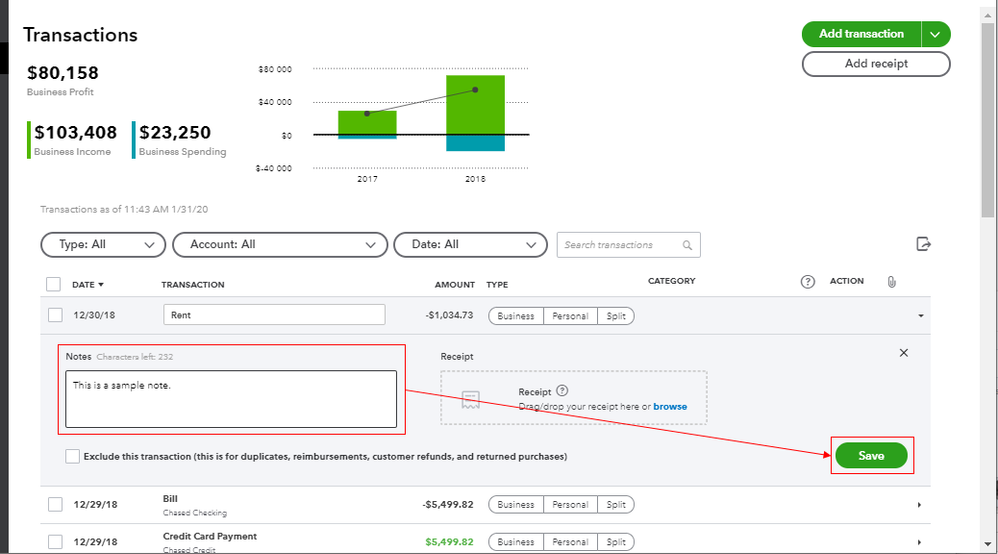Screen dimensions: 998x554
Task: Click the Add transaction button
Action: (861, 34)
